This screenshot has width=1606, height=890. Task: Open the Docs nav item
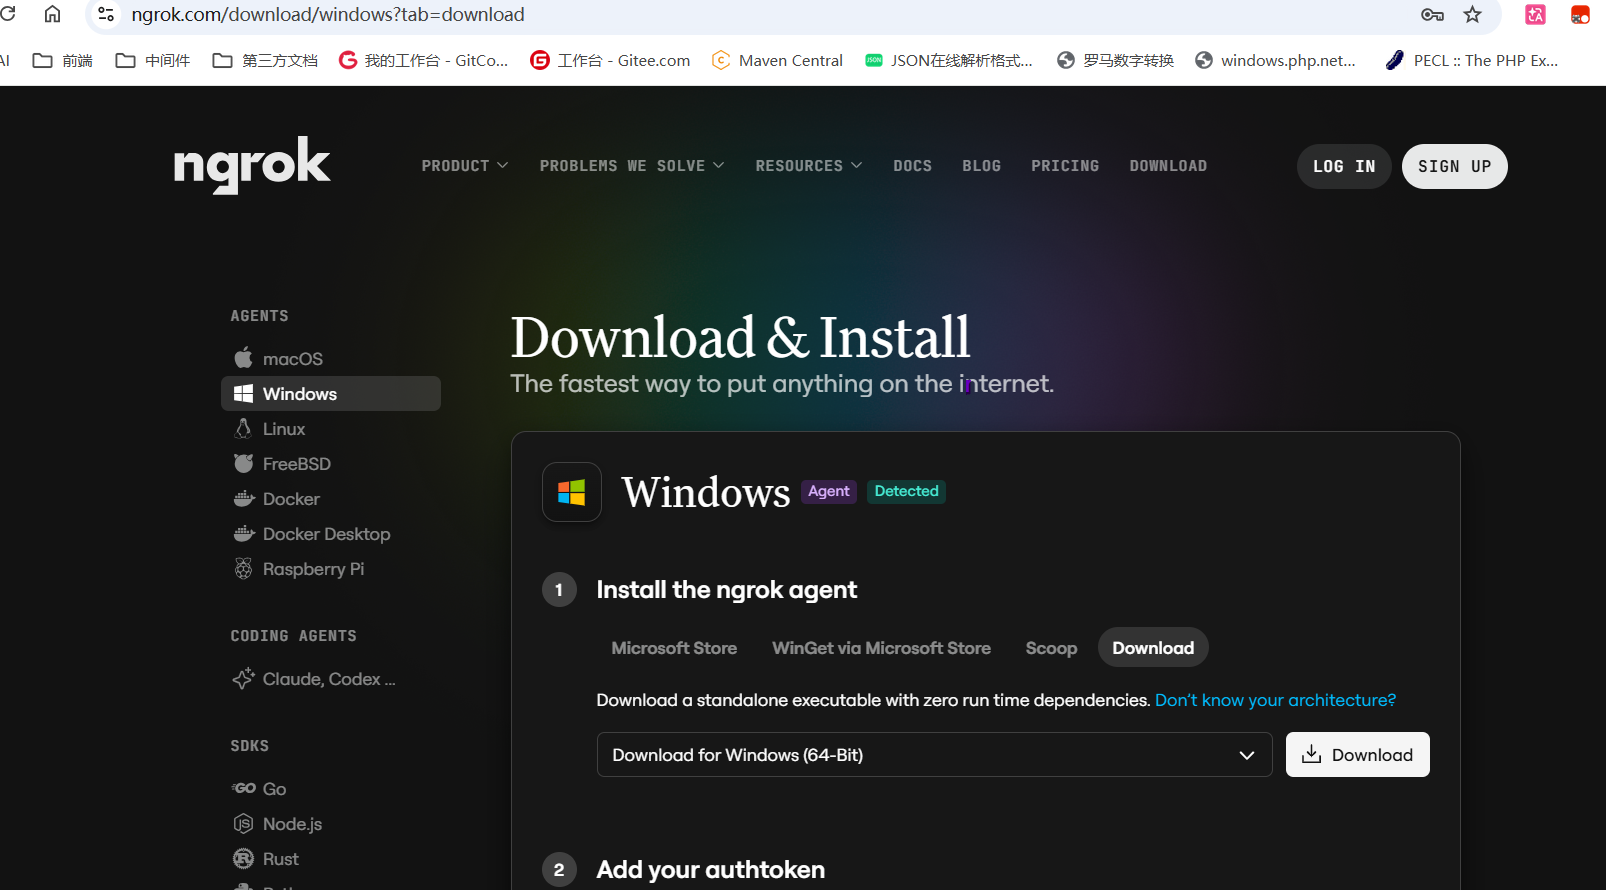[912, 166]
